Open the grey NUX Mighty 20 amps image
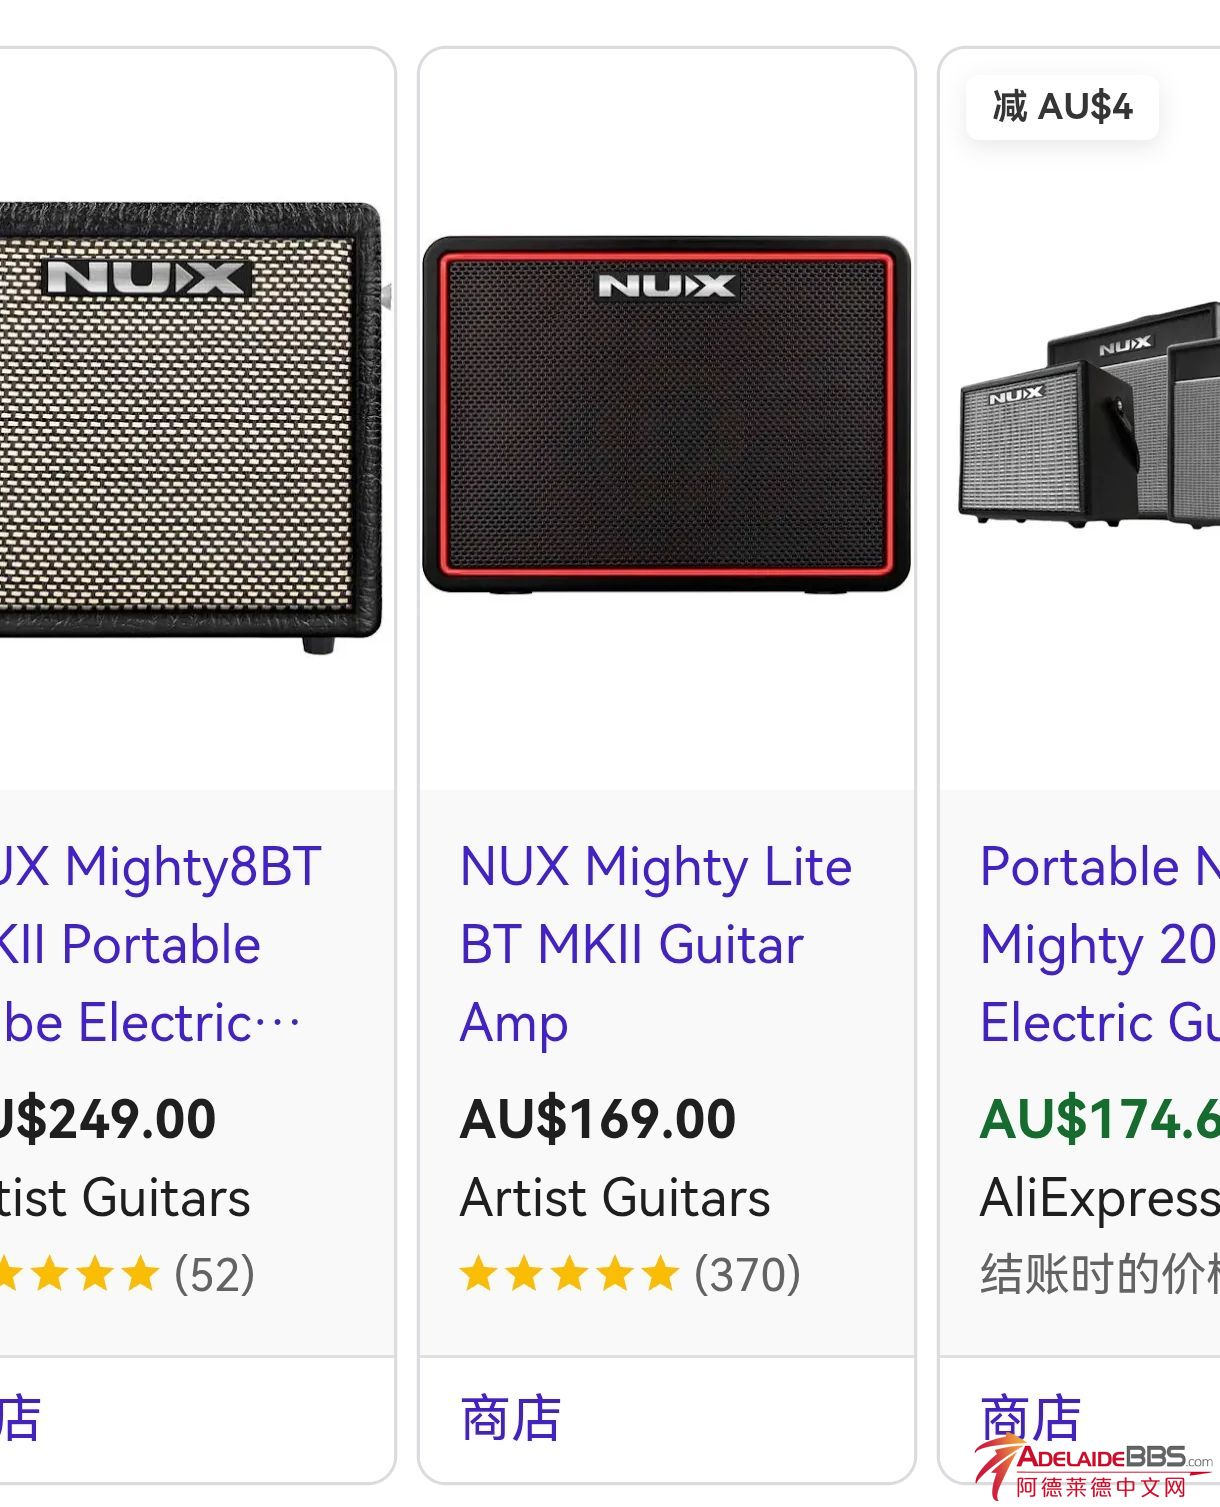 click(1092, 420)
